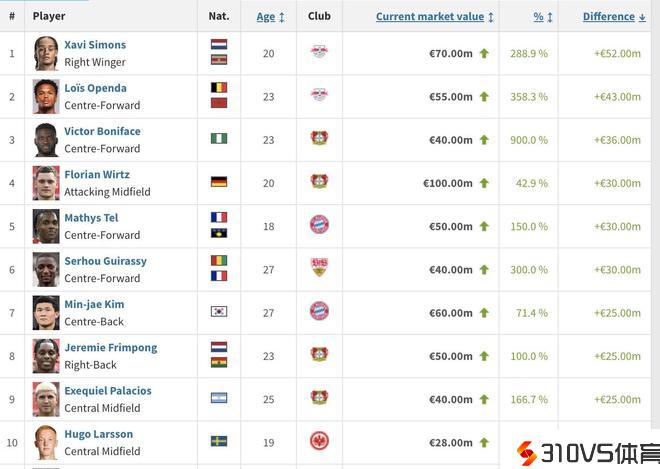Viewport: 660px width, 469px height.
Task: Open Xavi Simons player profile link
Action: click(x=95, y=45)
